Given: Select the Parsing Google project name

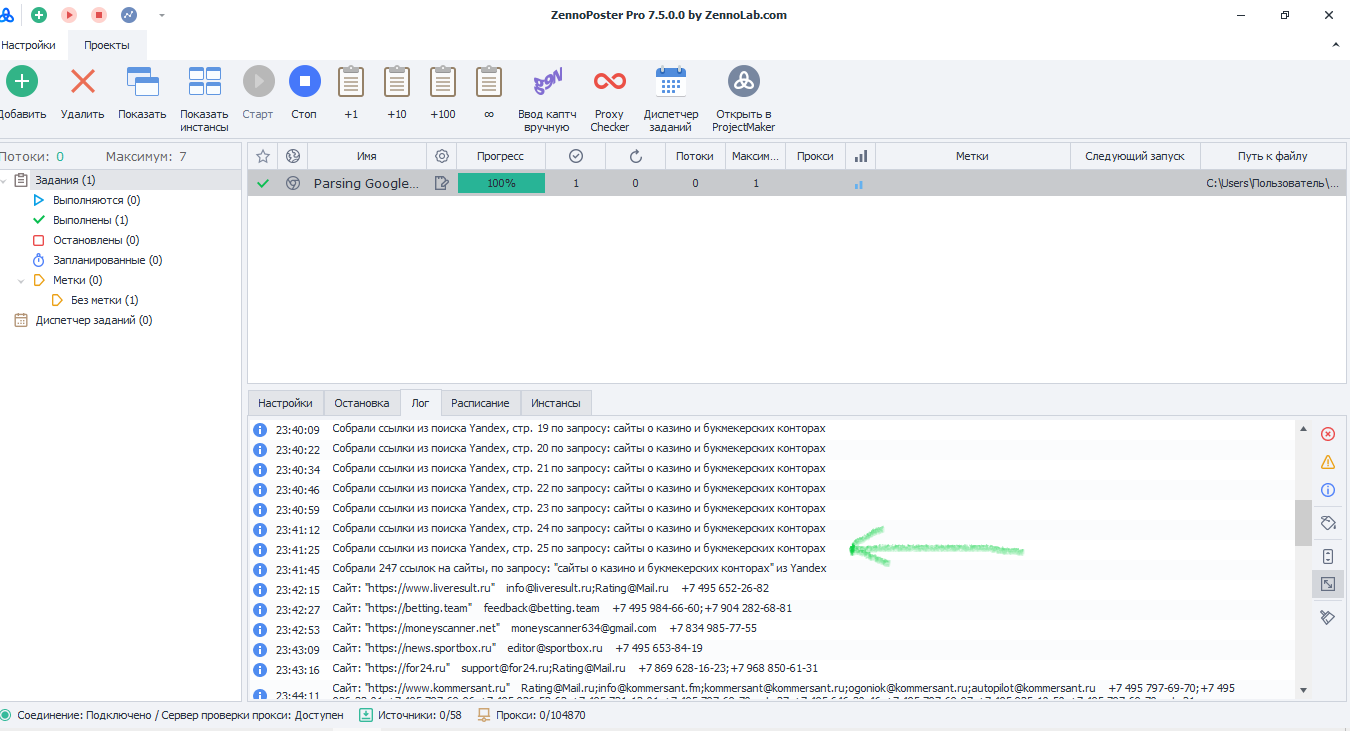Looking at the screenshot, I should click(366, 184).
